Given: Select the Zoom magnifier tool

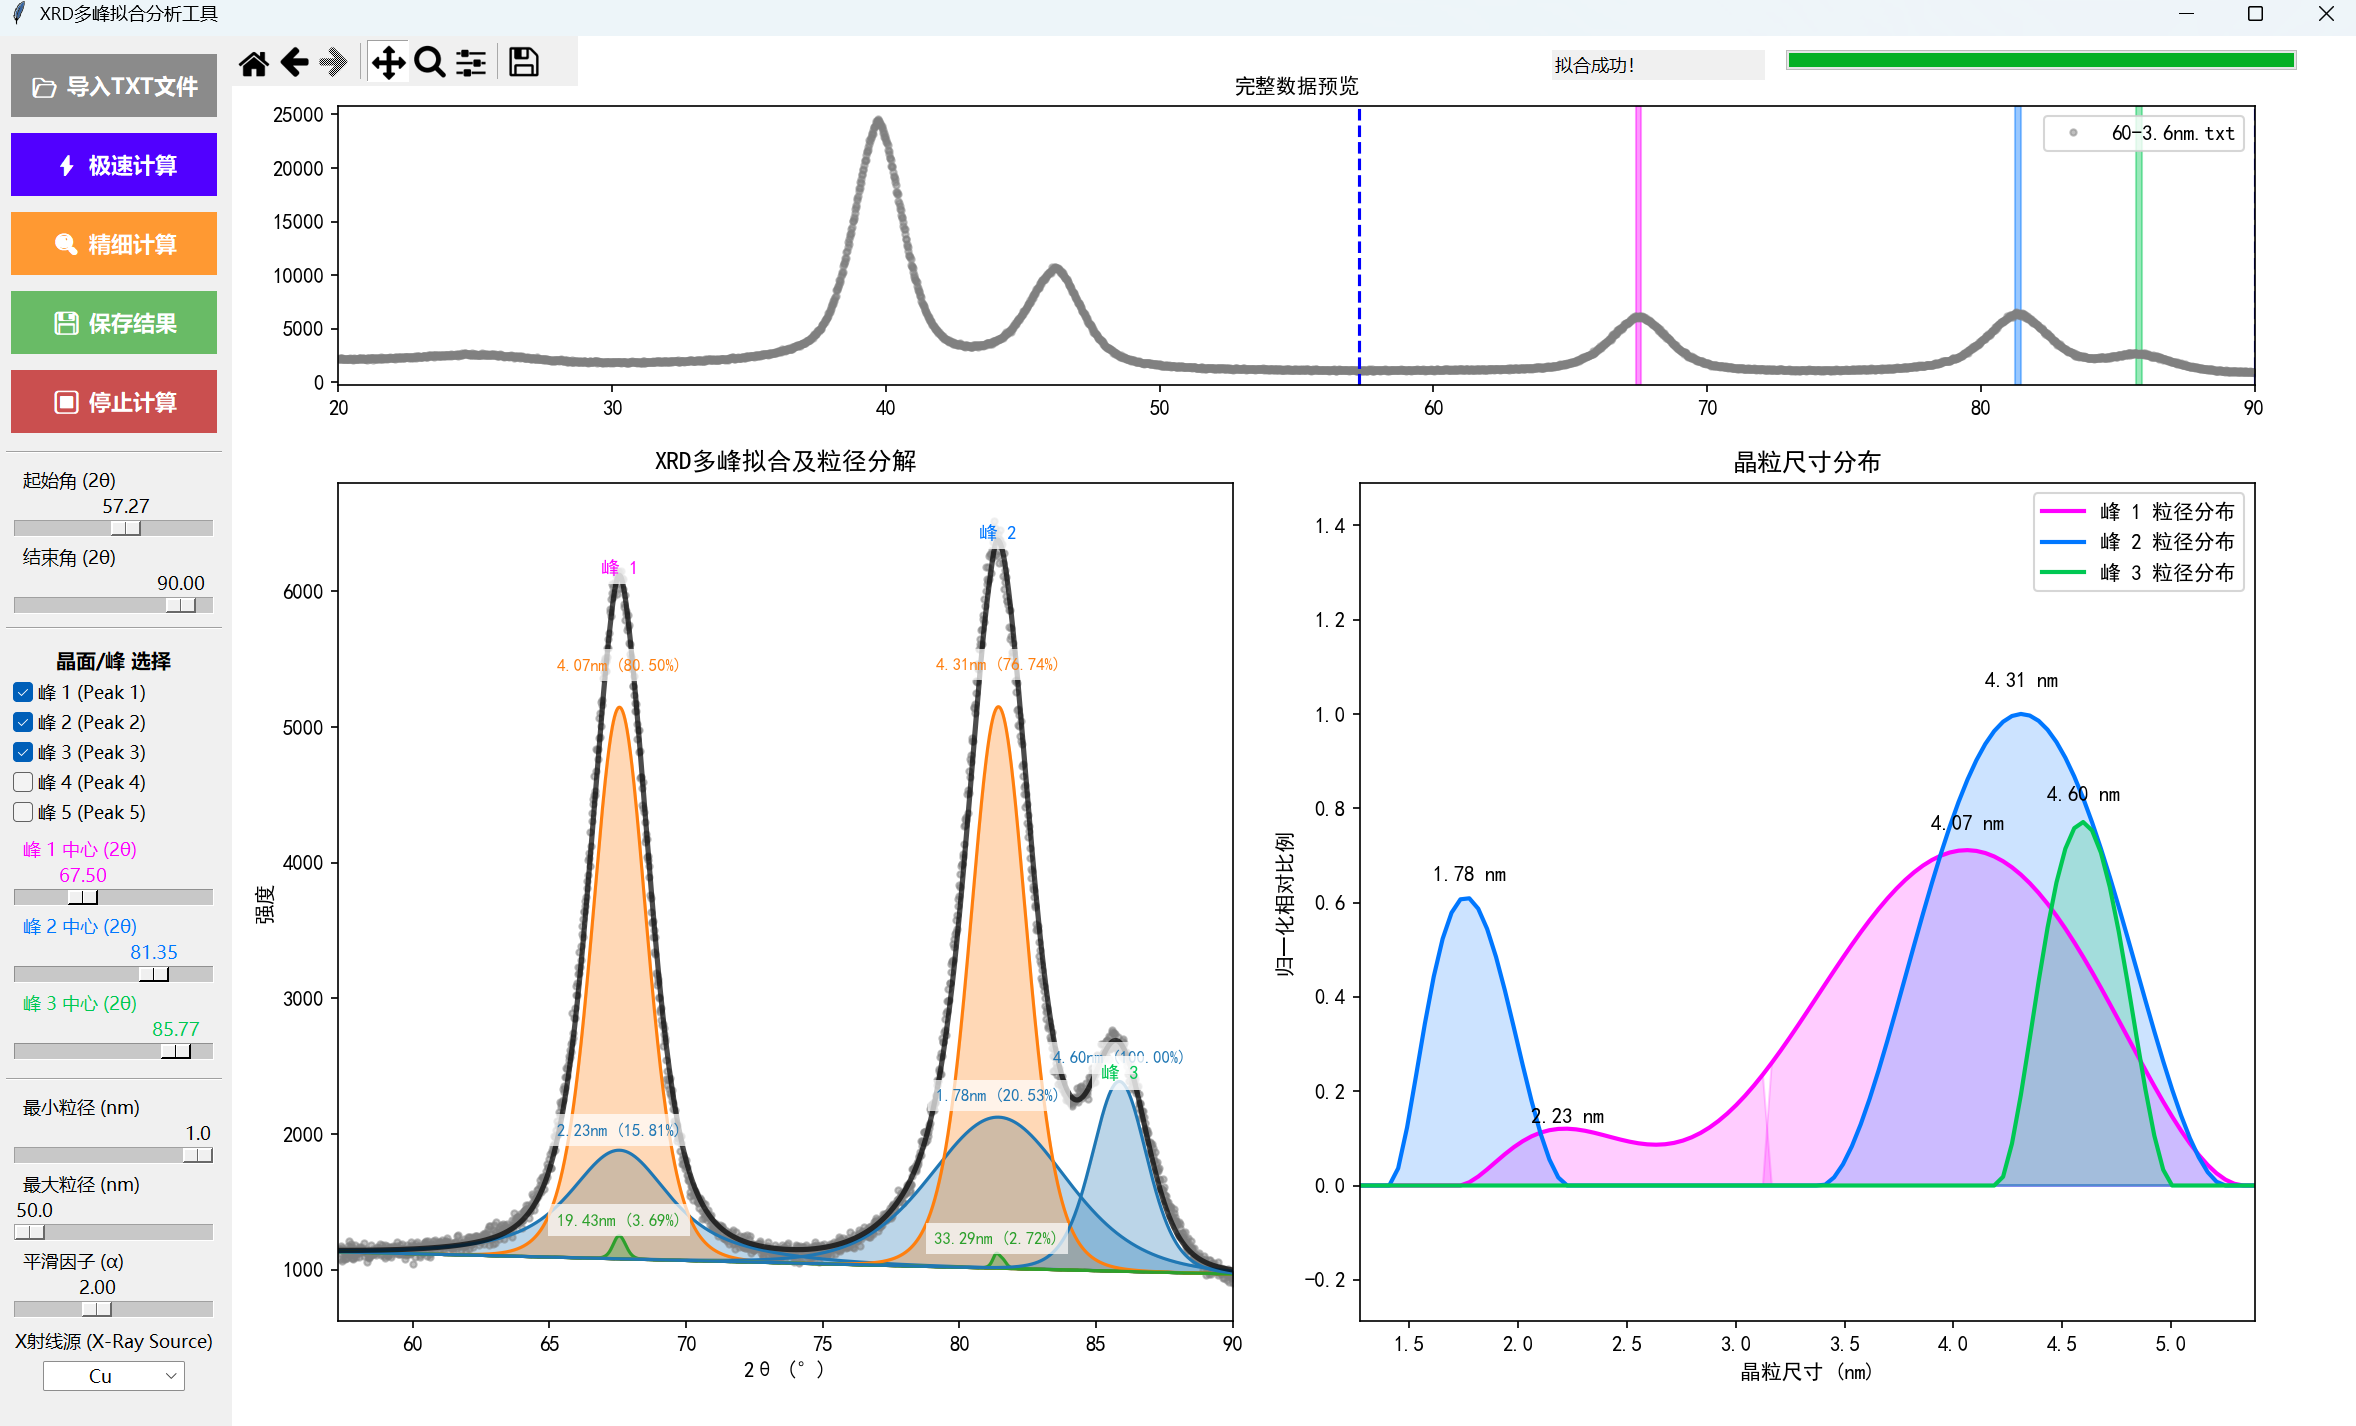Looking at the screenshot, I should (x=430, y=63).
